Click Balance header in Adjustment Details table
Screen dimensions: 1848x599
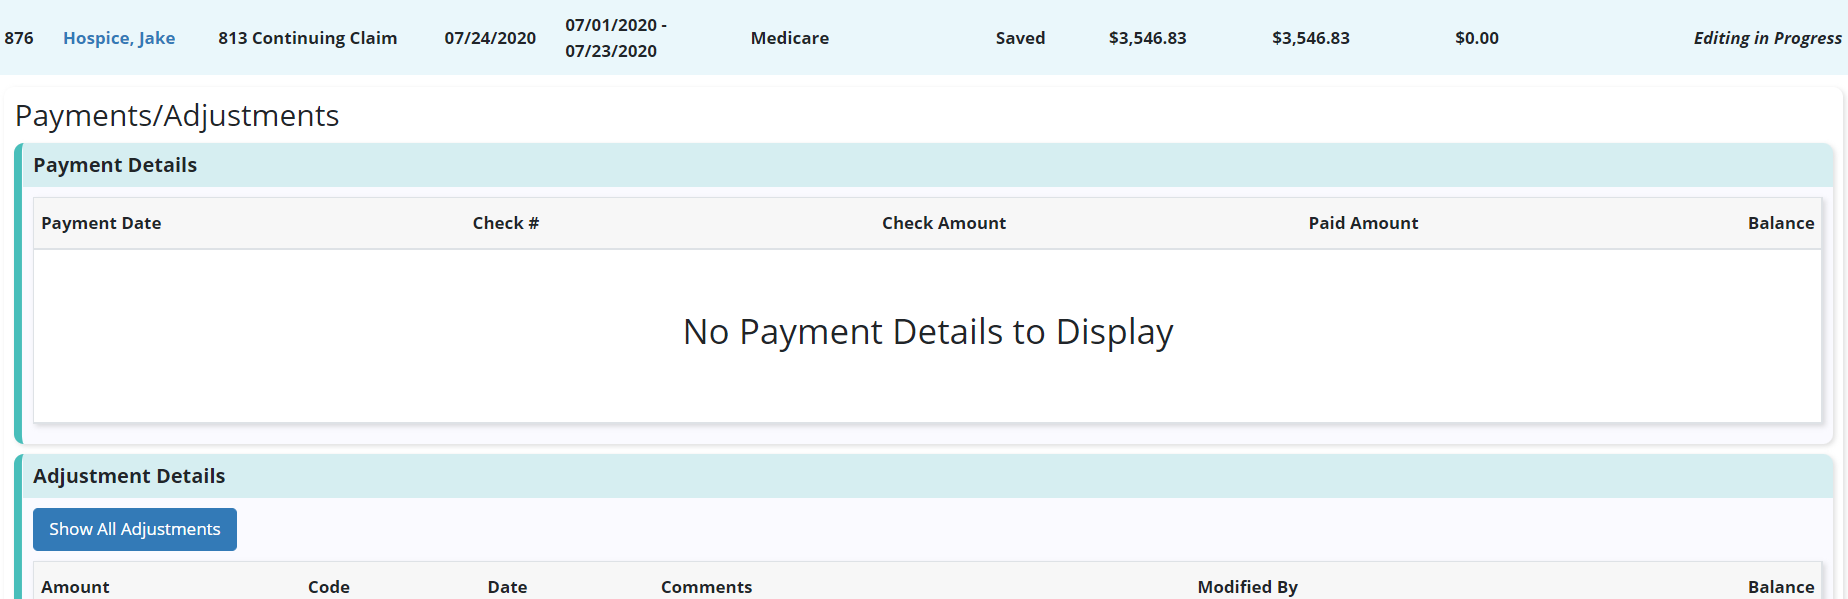(1780, 586)
